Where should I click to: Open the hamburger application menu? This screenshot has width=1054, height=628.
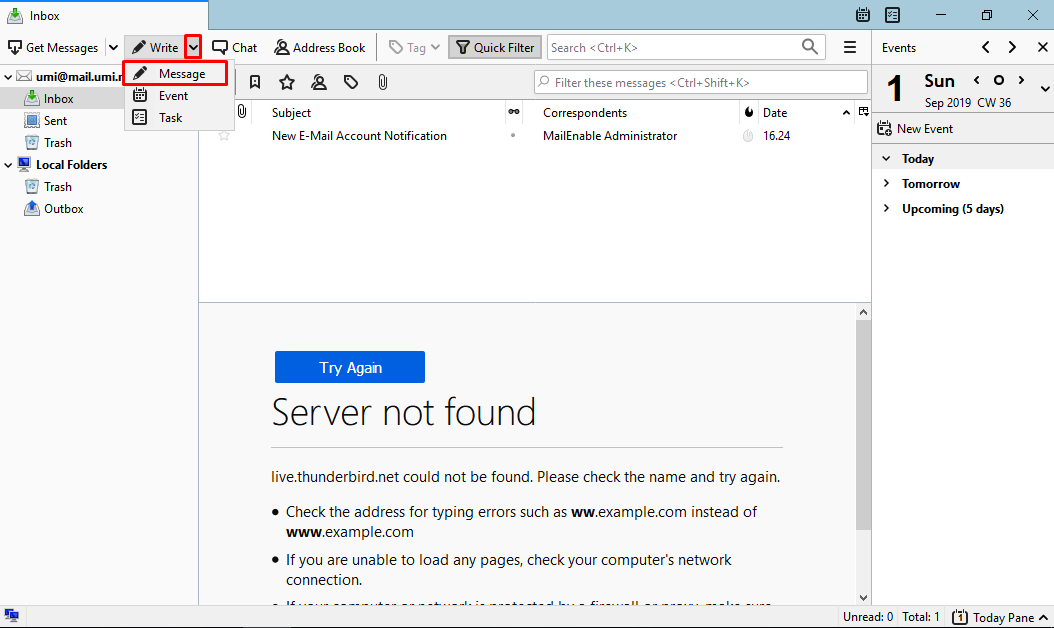click(850, 47)
